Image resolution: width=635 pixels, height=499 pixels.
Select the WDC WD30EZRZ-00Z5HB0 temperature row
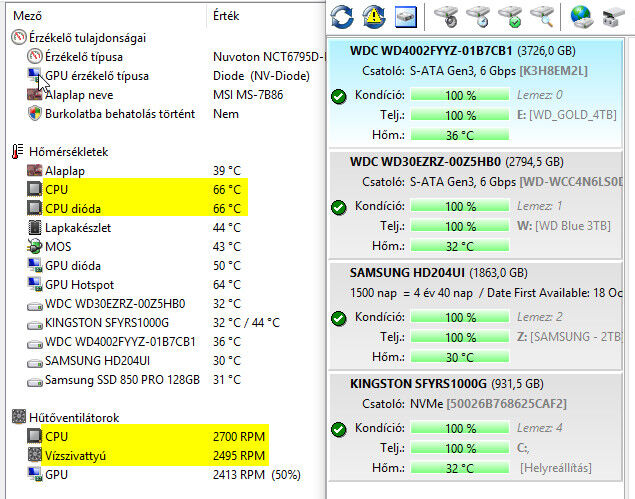134,304
